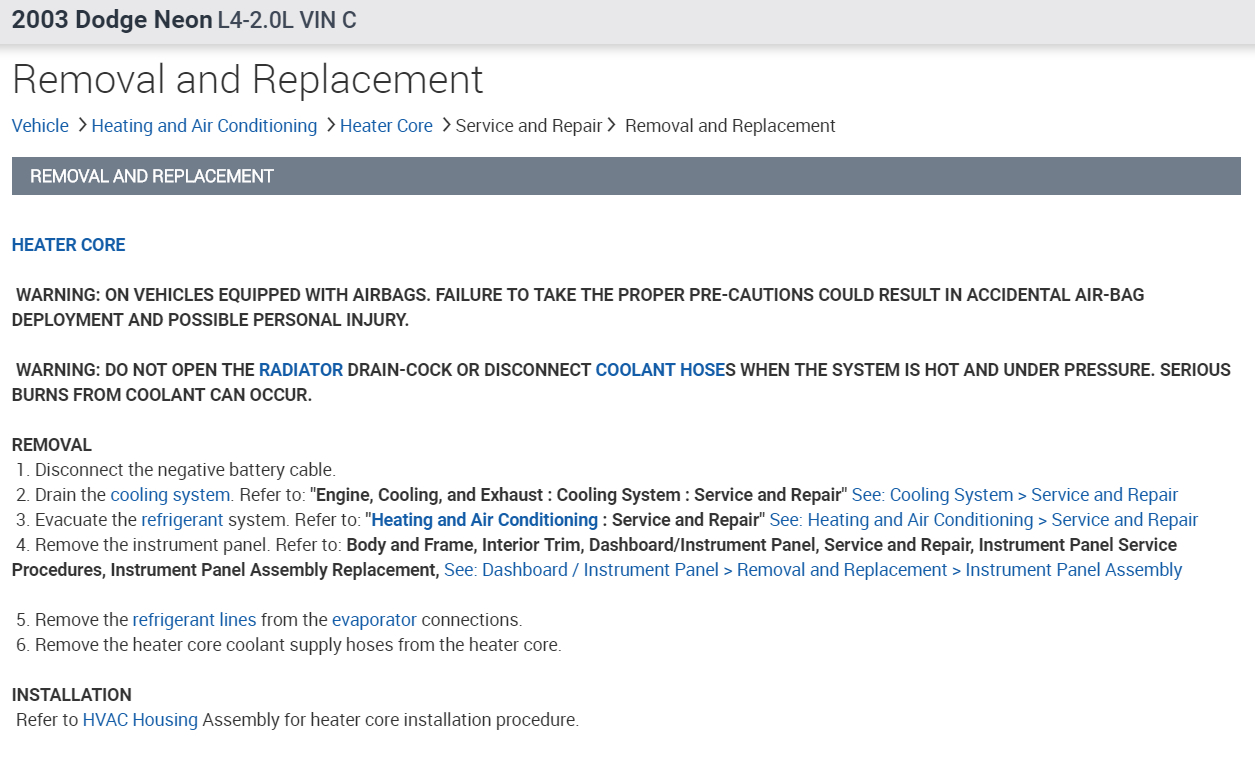
Task: Open See: Cooling System > Service and Repair
Action: coord(1014,495)
